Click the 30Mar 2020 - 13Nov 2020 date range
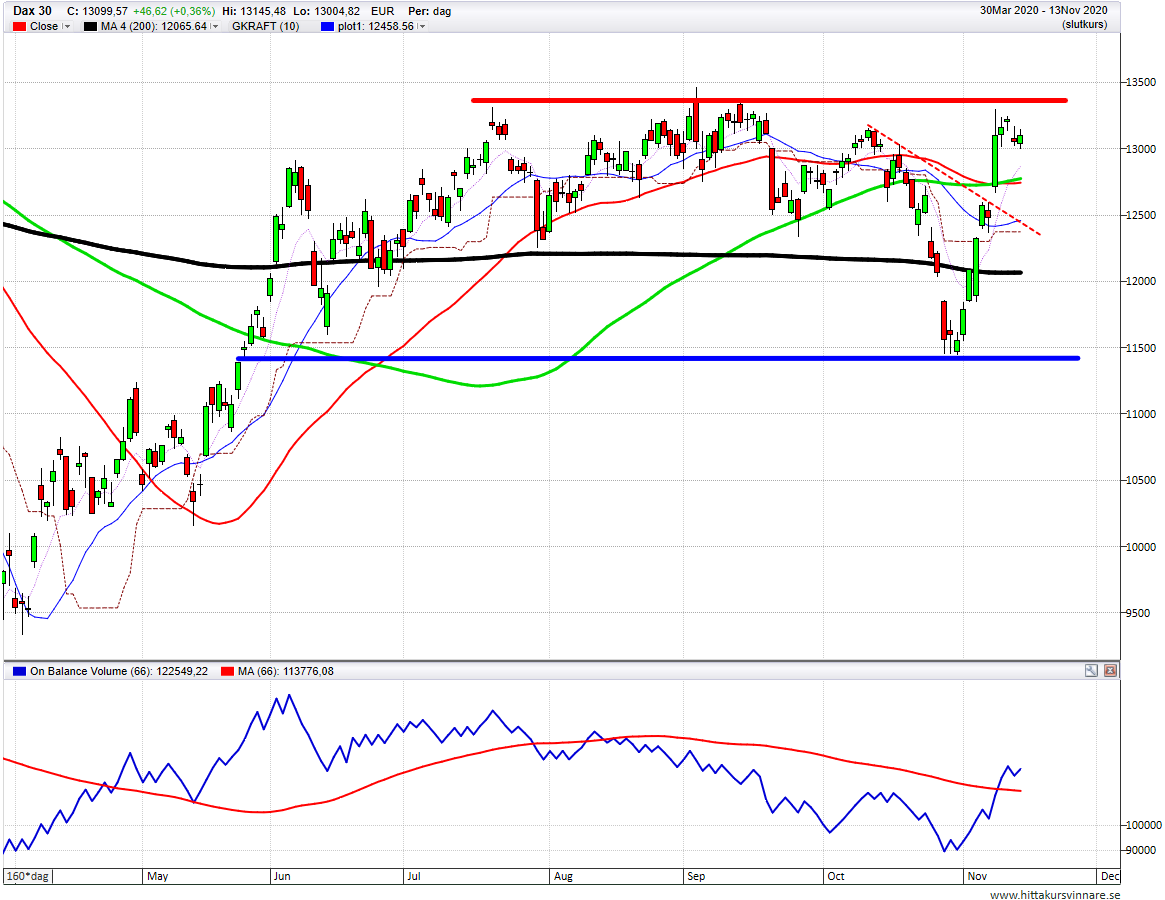Image resolution: width=1165 pixels, height=900 pixels. 1043,10
